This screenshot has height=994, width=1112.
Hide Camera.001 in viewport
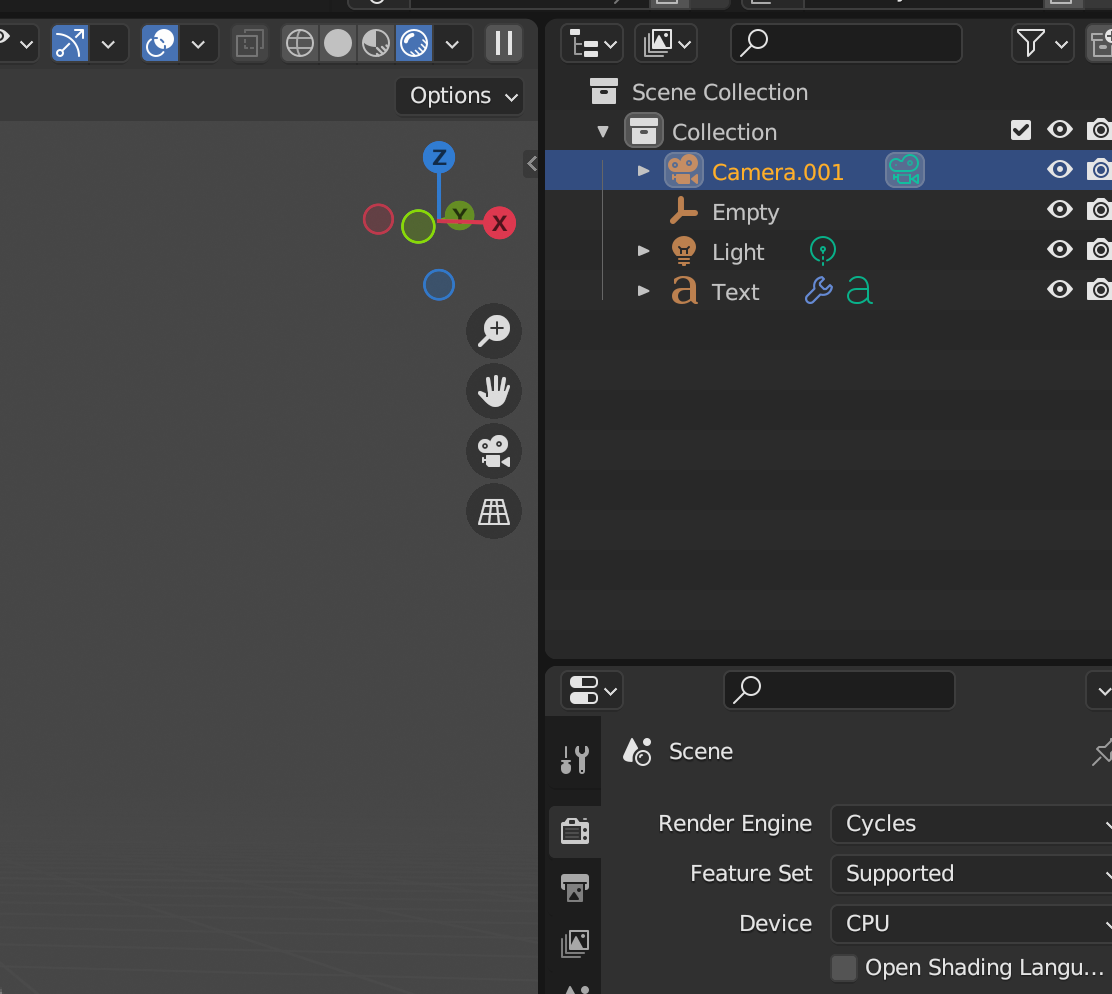(1060, 169)
